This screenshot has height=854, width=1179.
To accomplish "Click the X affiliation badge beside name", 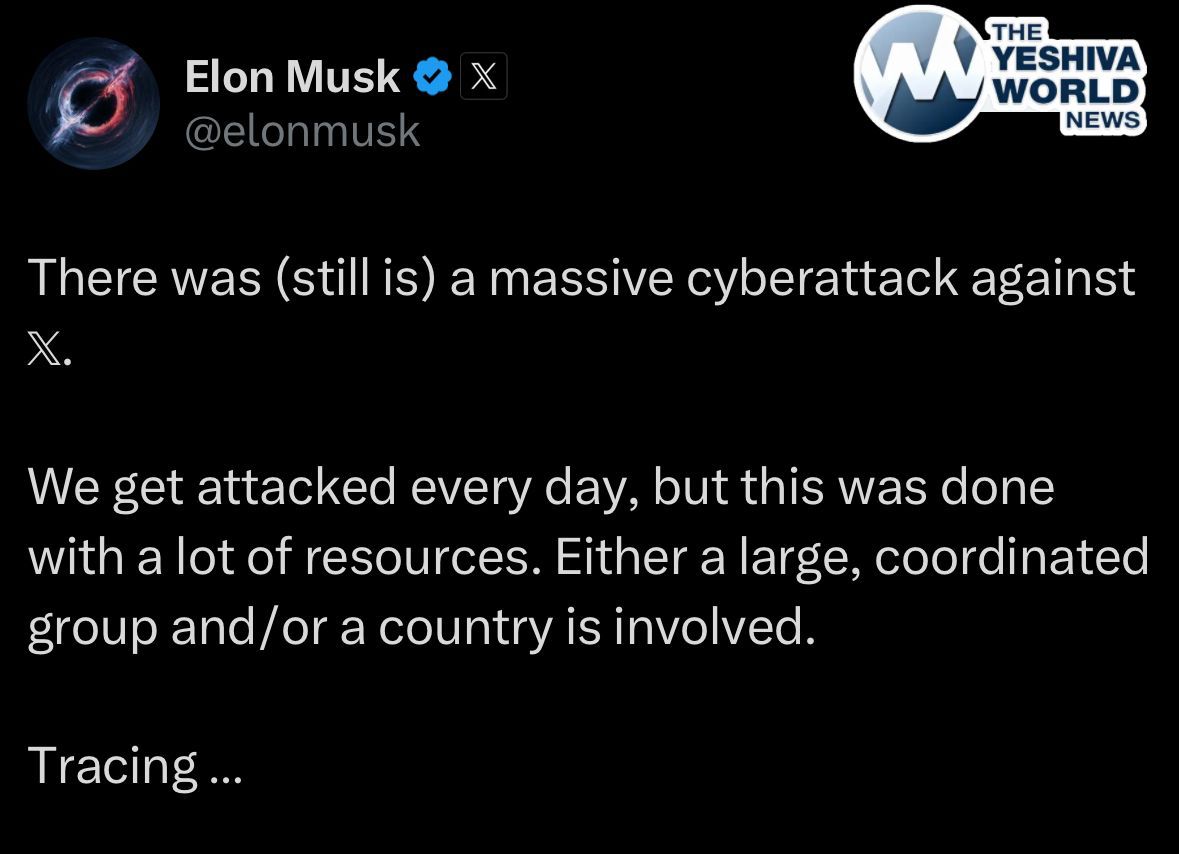I will [x=483, y=77].
